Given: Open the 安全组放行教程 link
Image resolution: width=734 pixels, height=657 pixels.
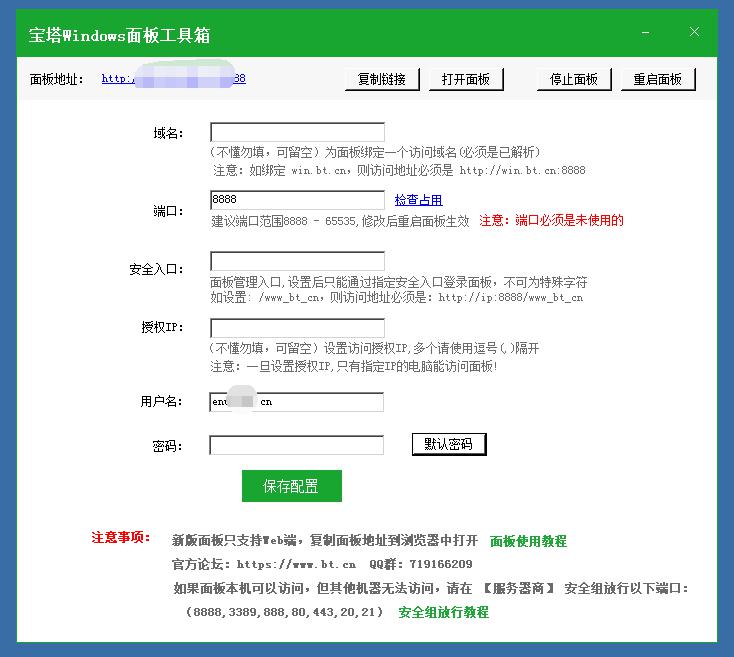Looking at the screenshot, I should 443,612.
